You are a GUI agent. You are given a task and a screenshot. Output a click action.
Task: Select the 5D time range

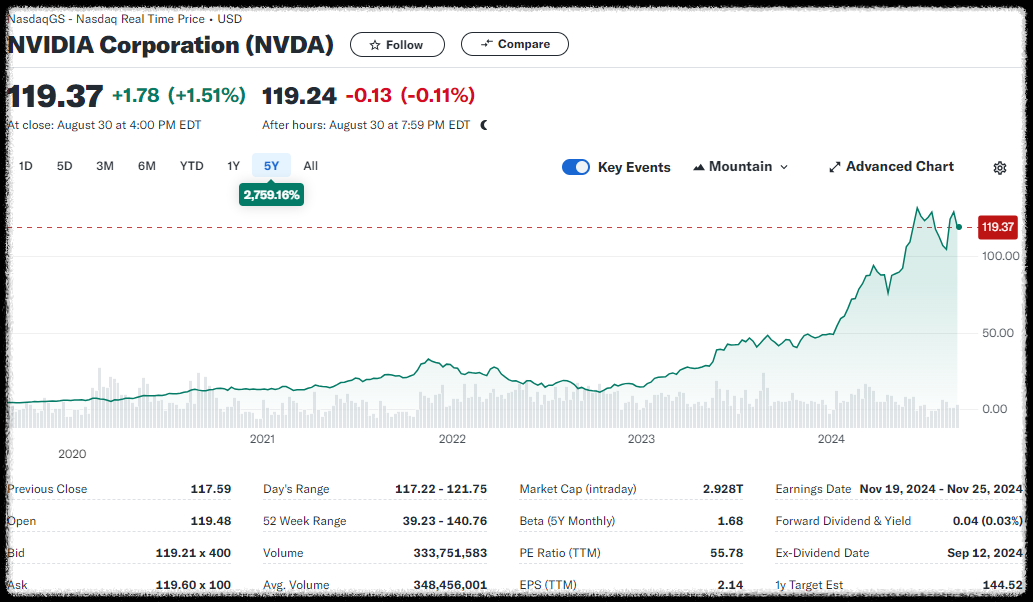coord(65,166)
